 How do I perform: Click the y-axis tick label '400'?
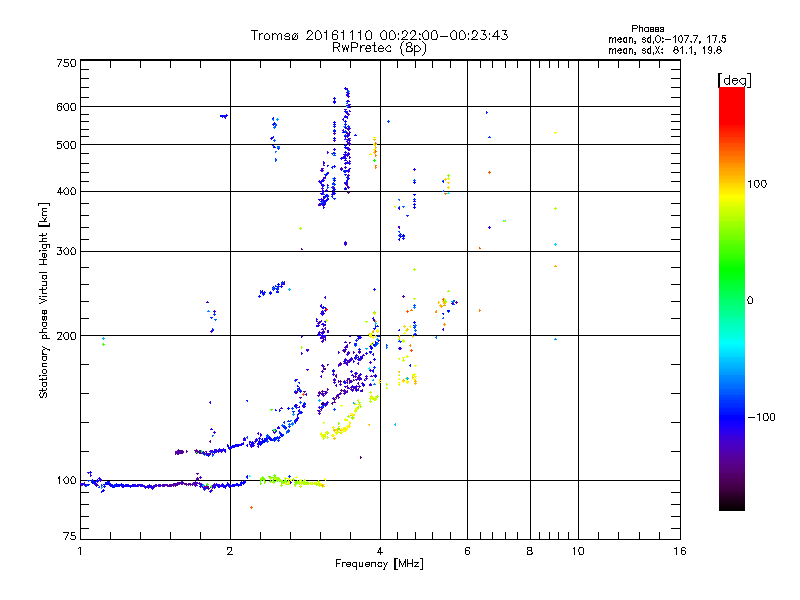[x=66, y=191]
